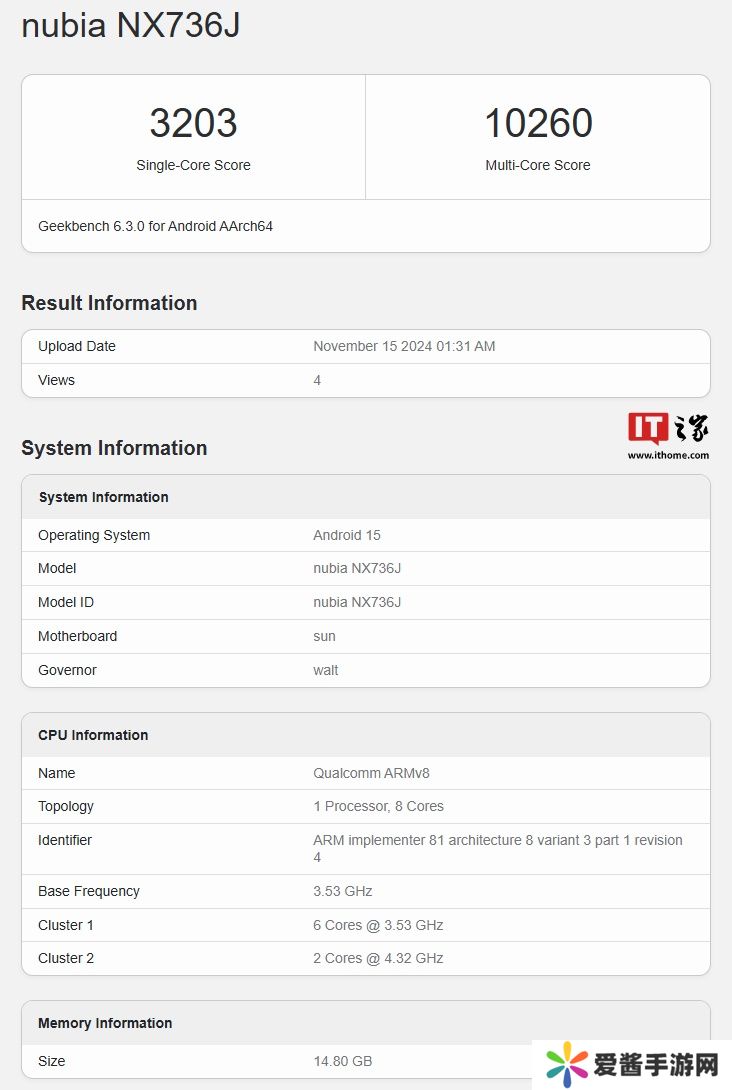This screenshot has height=1090, width=732.
Task: Click the Model ID row label
Action: point(66,602)
